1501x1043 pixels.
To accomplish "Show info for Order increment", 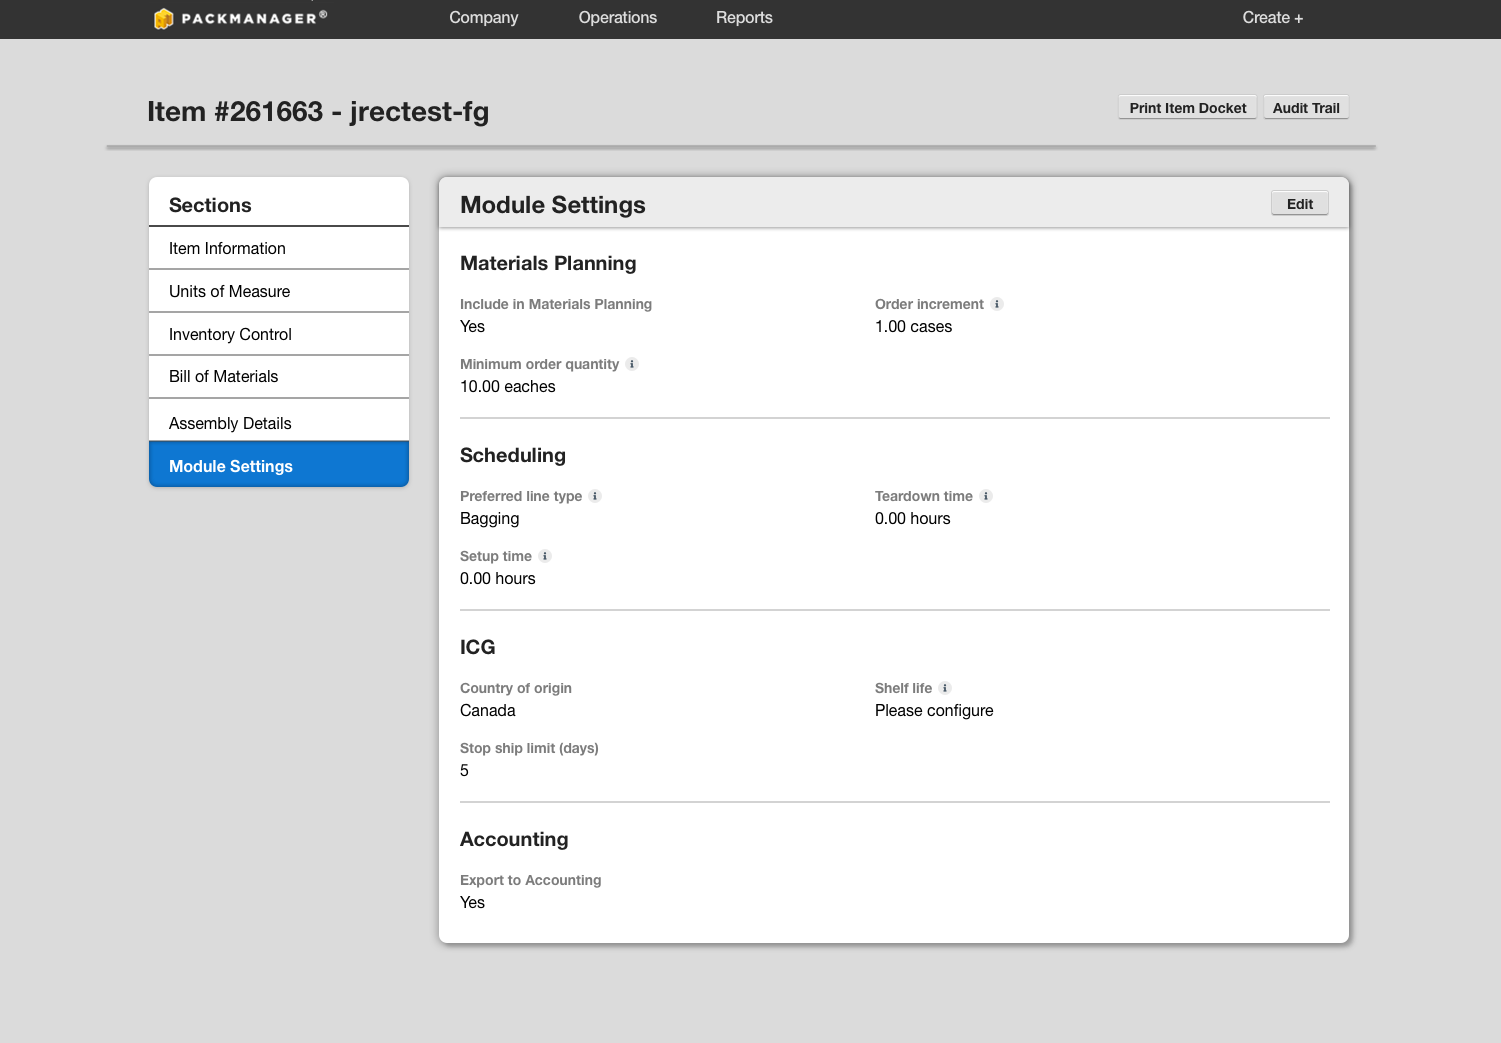I will pyautogui.click(x=997, y=304).
